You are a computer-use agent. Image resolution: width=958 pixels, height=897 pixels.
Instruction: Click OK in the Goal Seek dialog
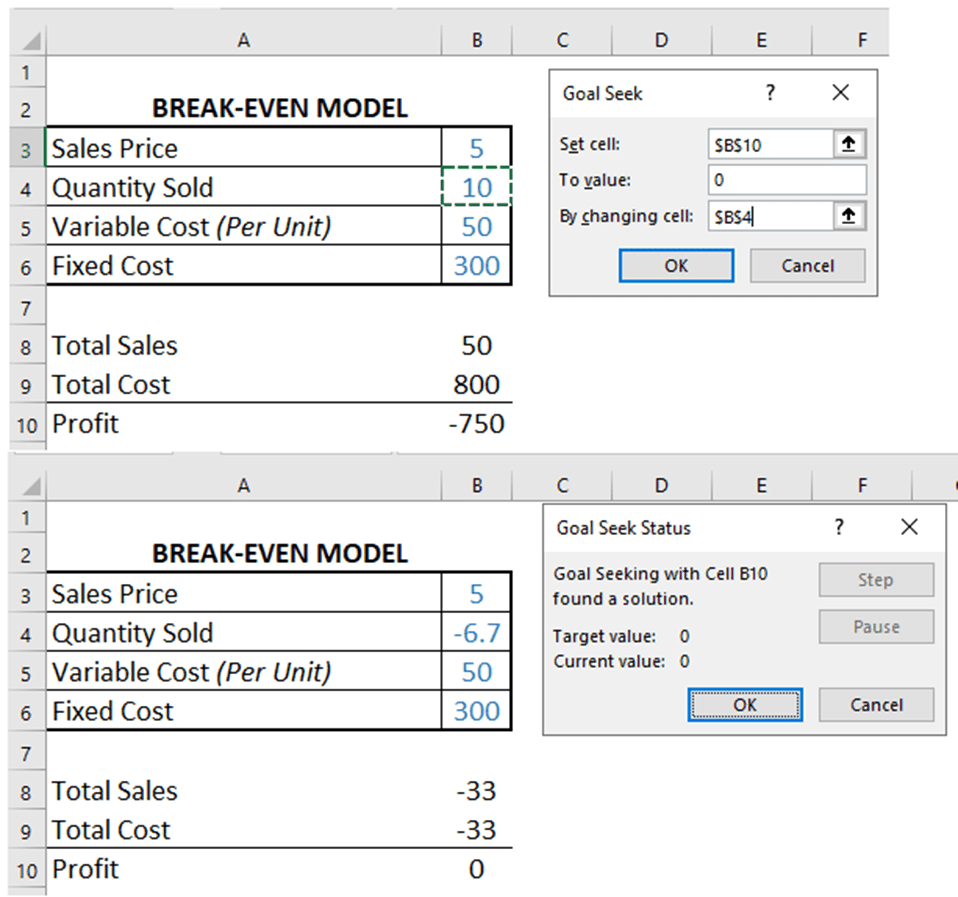(676, 266)
